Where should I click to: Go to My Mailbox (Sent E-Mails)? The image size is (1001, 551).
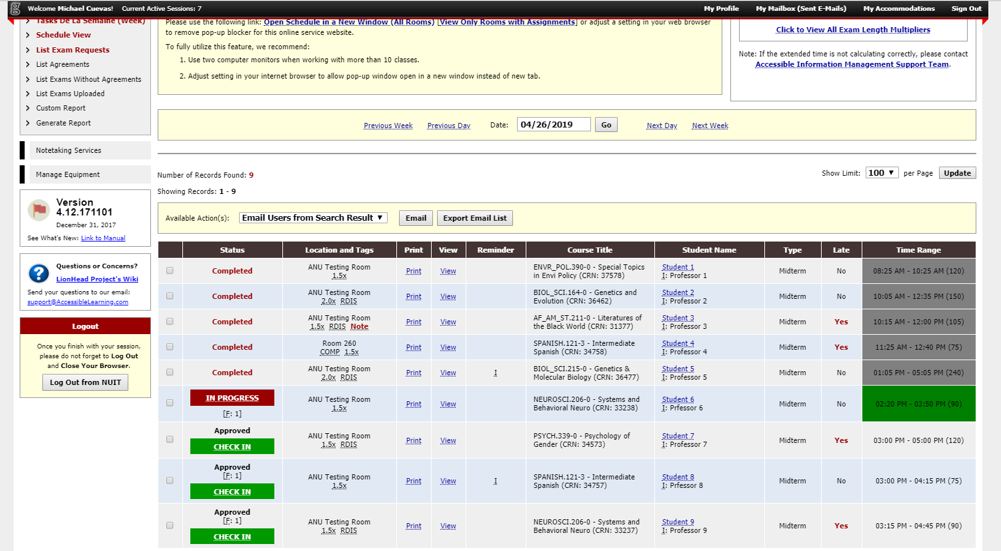click(x=800, y=8)
